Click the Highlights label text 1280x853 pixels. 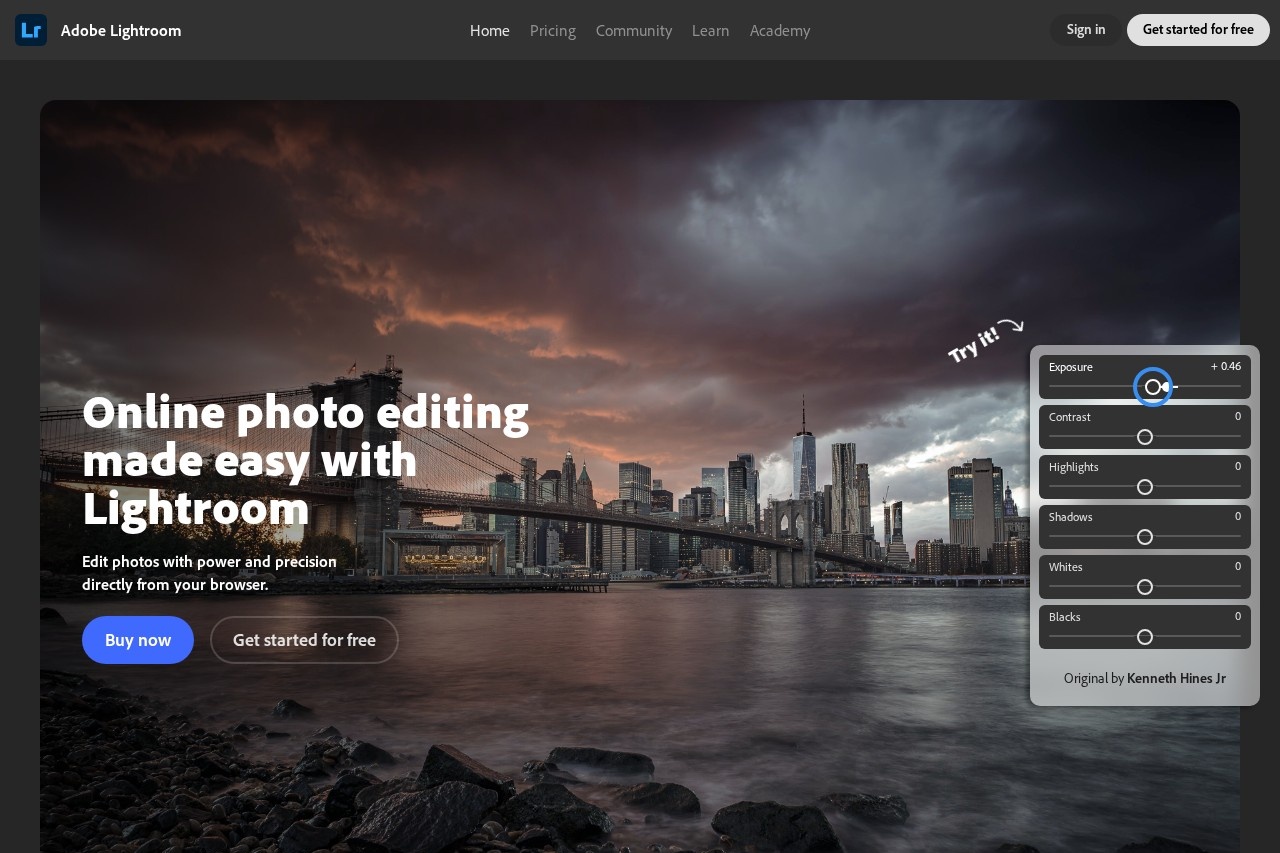point(1074,467)
